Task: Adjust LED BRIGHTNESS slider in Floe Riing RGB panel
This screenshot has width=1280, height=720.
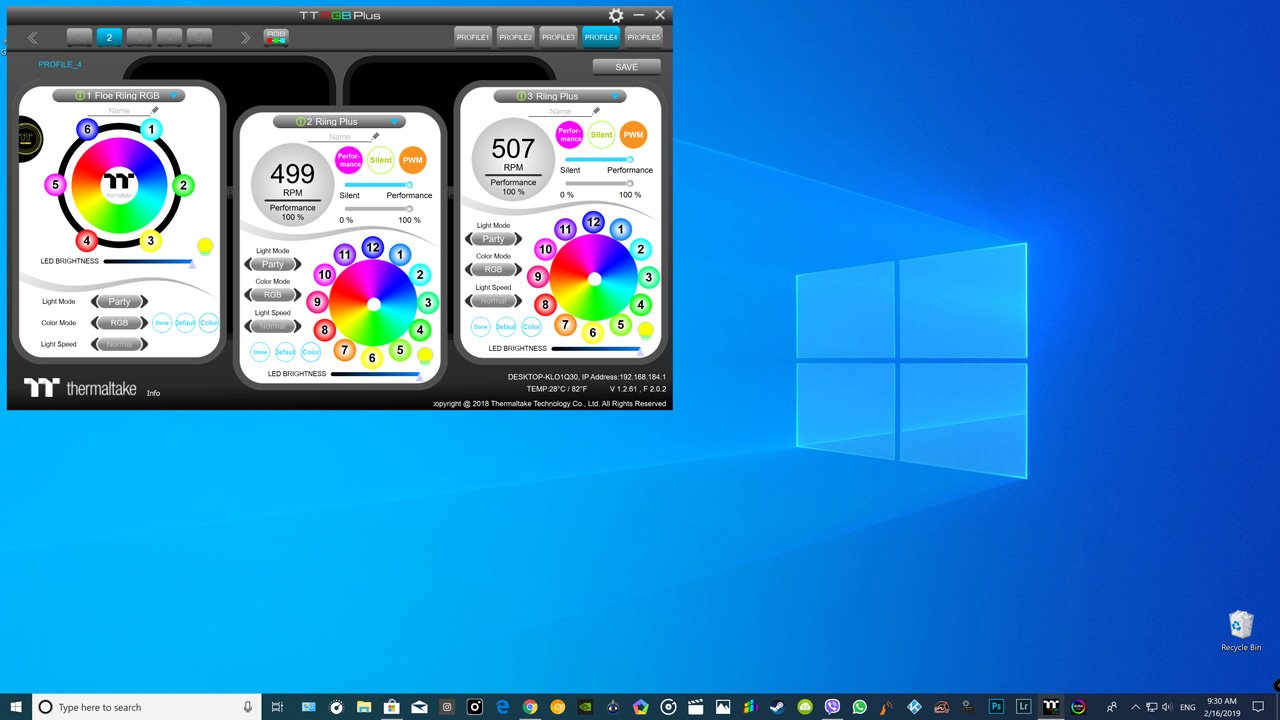Action: click(148, 261)
